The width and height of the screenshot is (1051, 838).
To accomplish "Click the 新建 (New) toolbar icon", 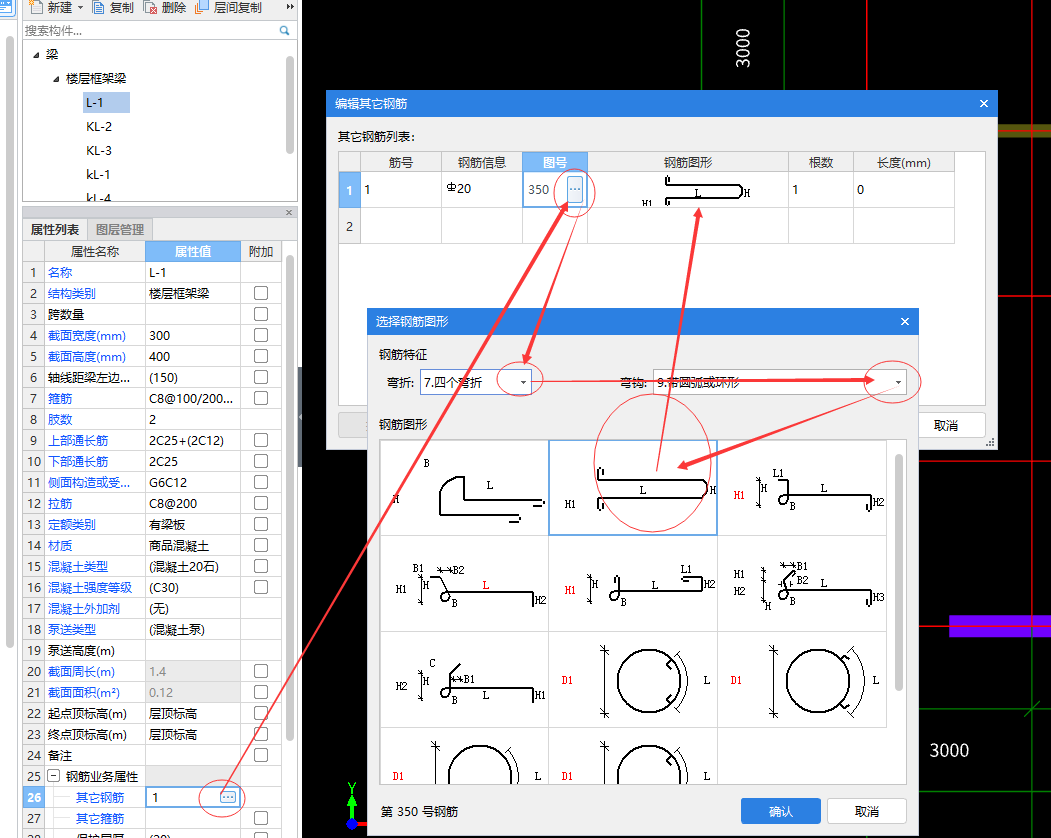I will pyautogui.click(x=36, y=7).
